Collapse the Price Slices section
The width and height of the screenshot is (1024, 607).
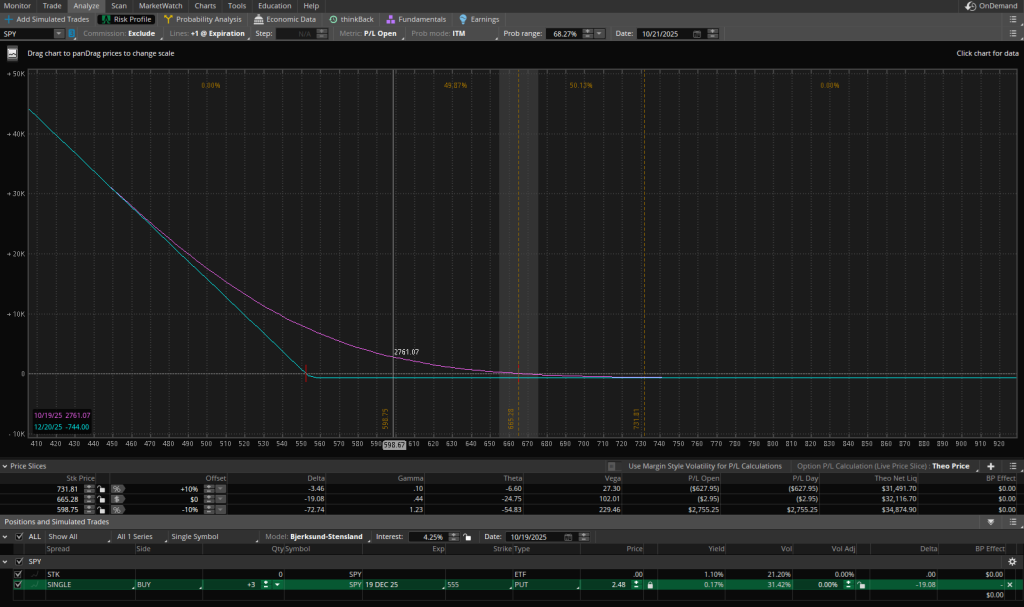(x=6, y=466)
